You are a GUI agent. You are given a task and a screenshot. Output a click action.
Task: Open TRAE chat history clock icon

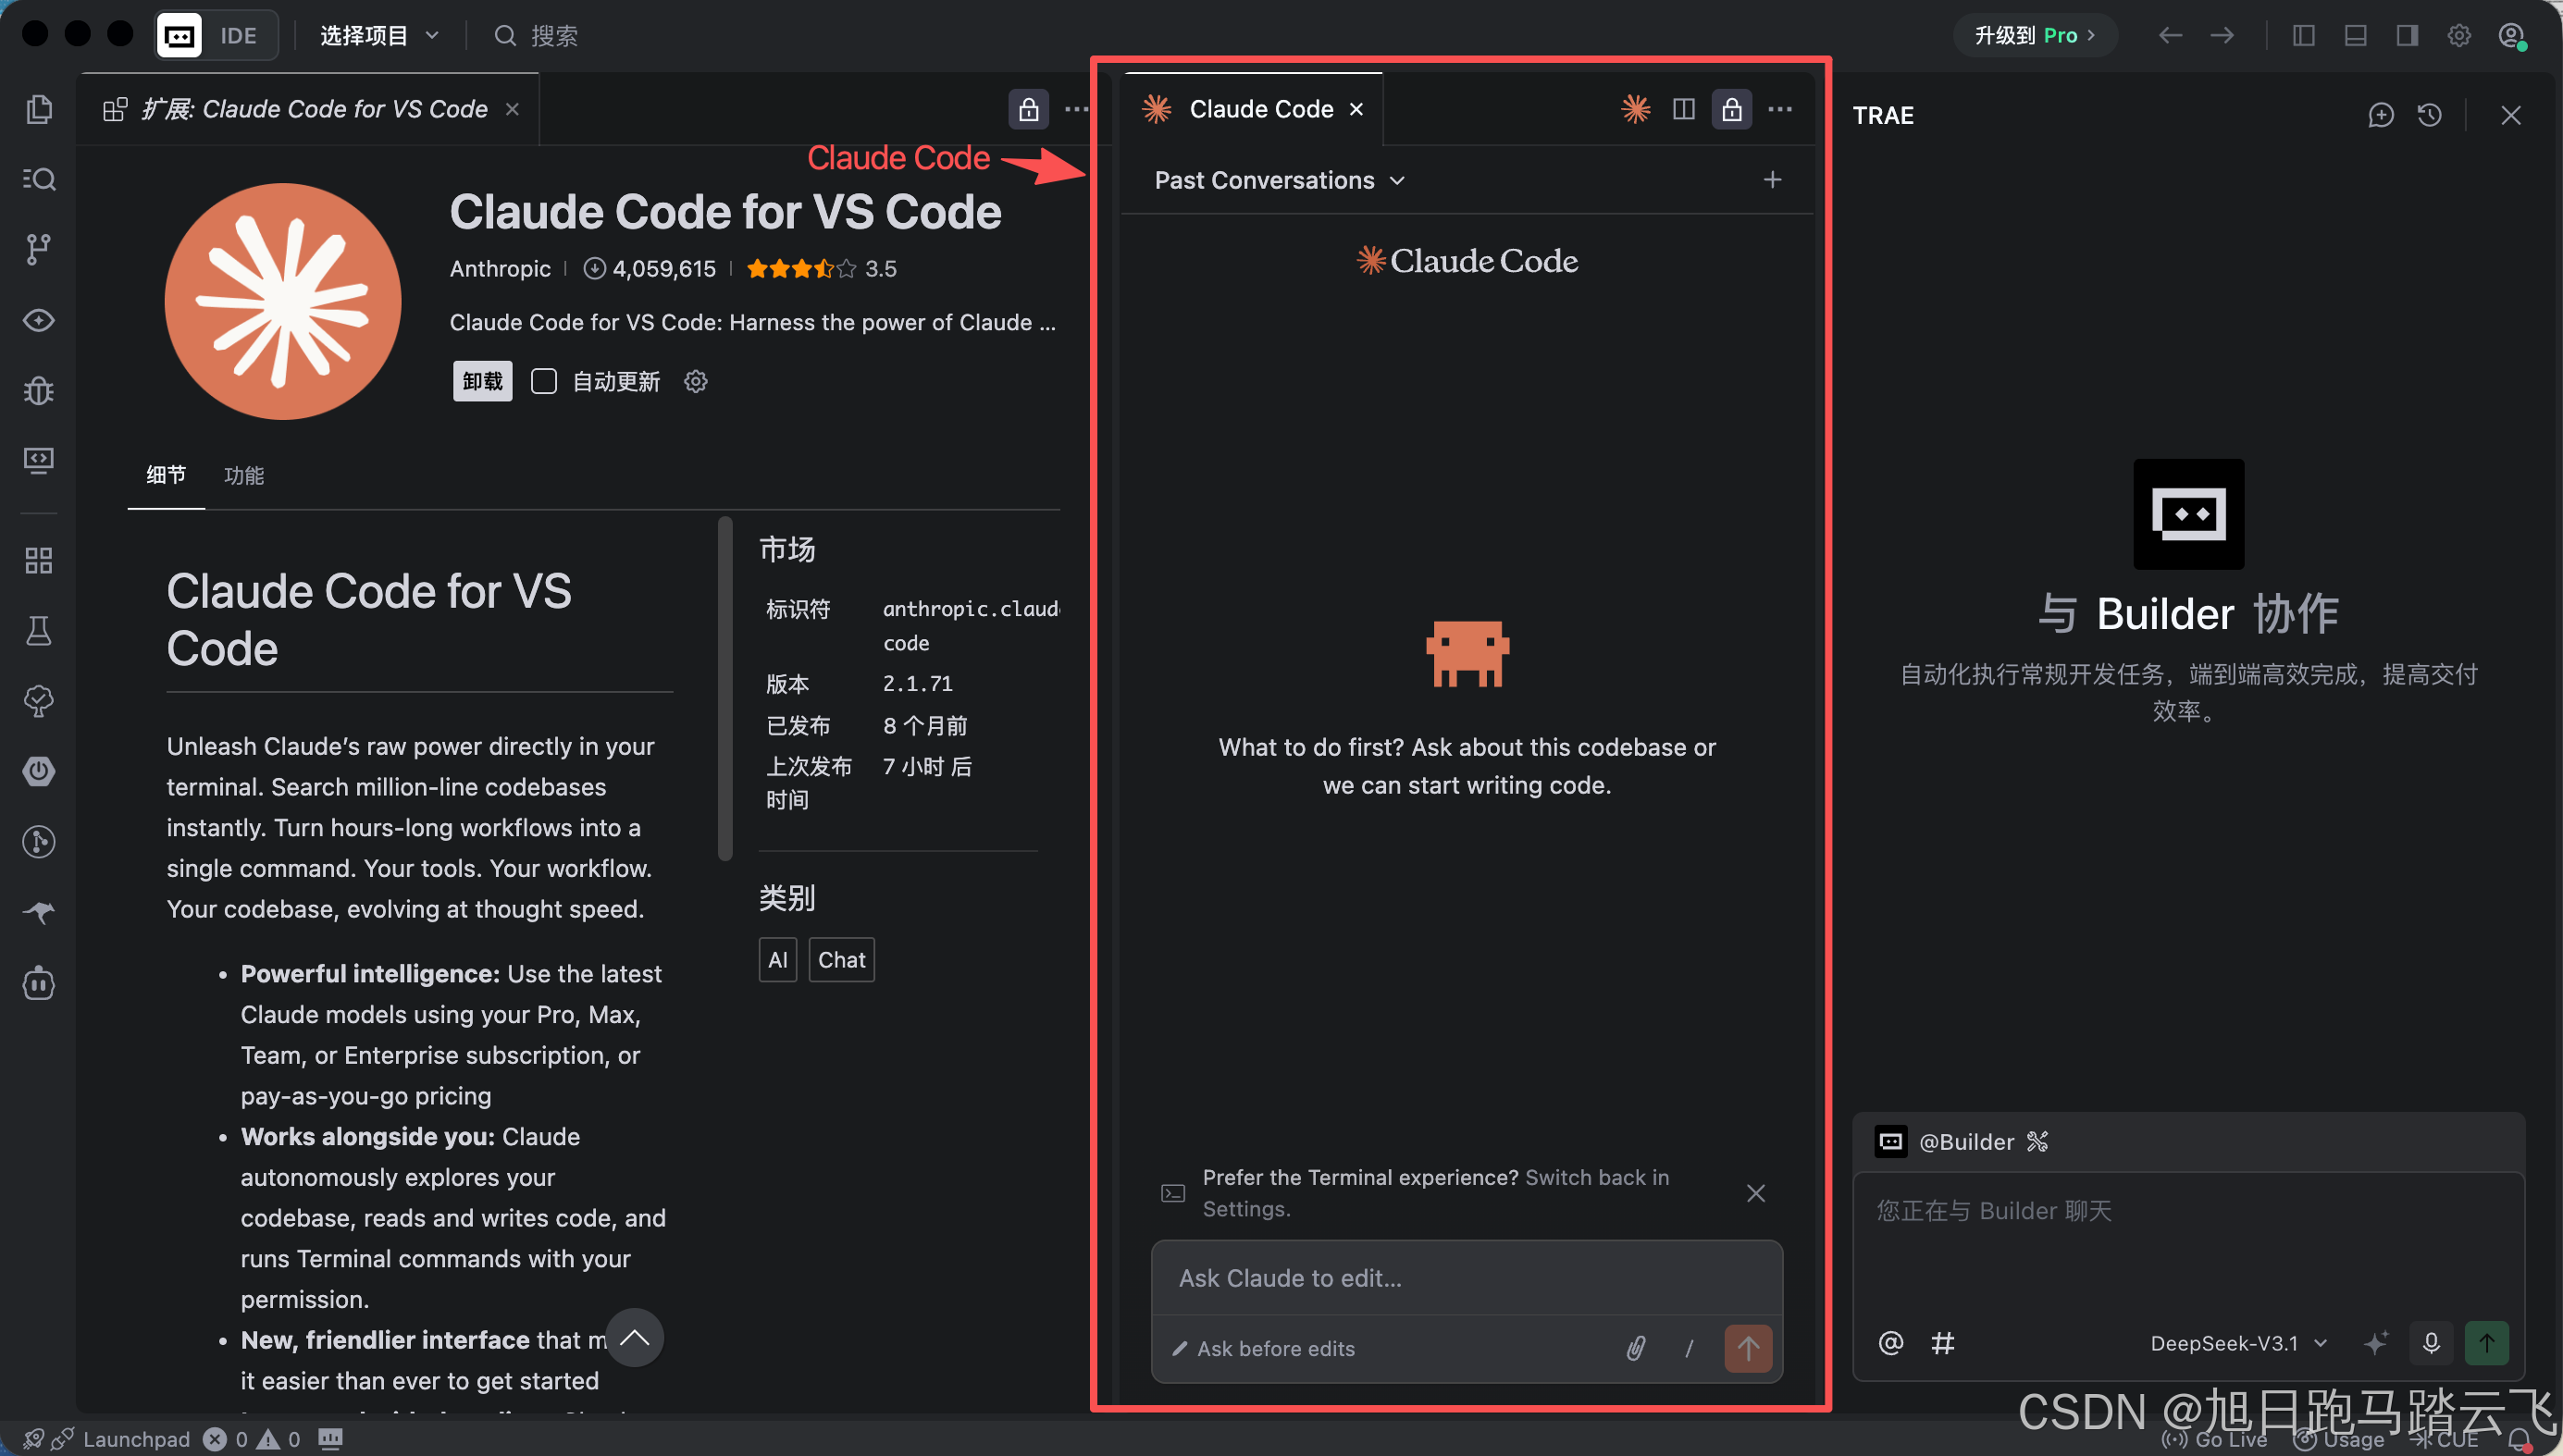(2430, 115)
